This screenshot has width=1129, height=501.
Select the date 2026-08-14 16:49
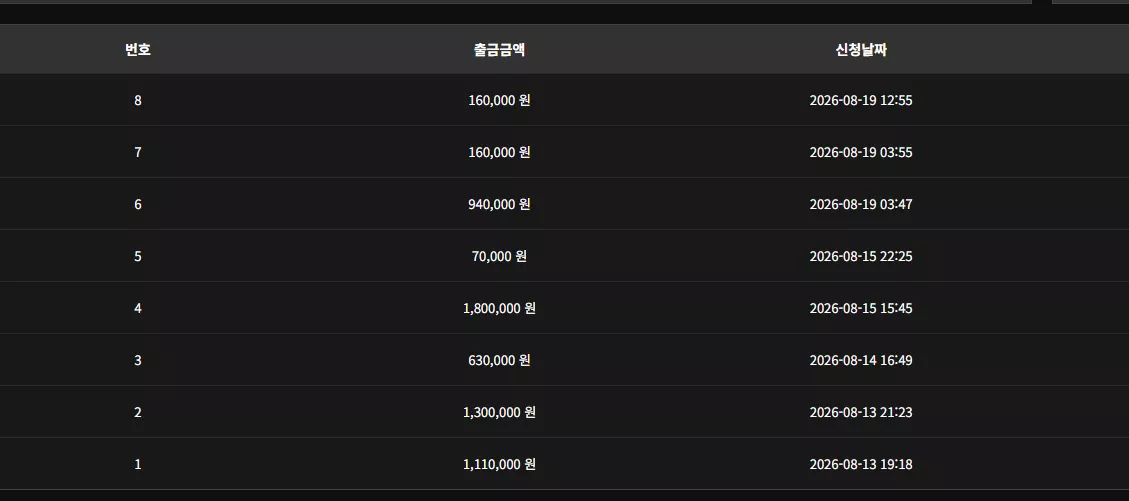coord(860,360)
